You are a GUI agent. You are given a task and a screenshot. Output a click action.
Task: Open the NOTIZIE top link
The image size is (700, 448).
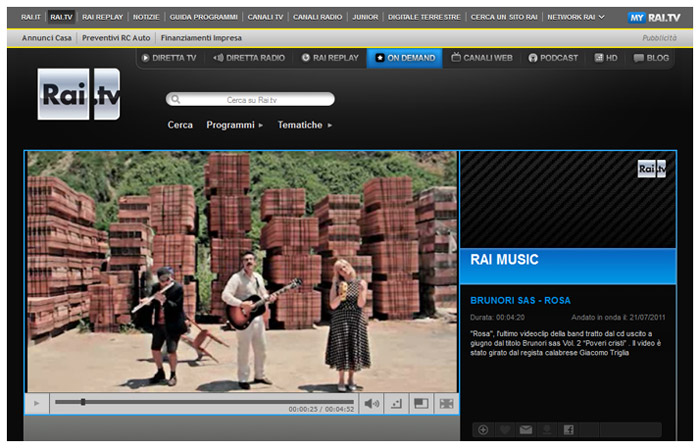[146, 17]
